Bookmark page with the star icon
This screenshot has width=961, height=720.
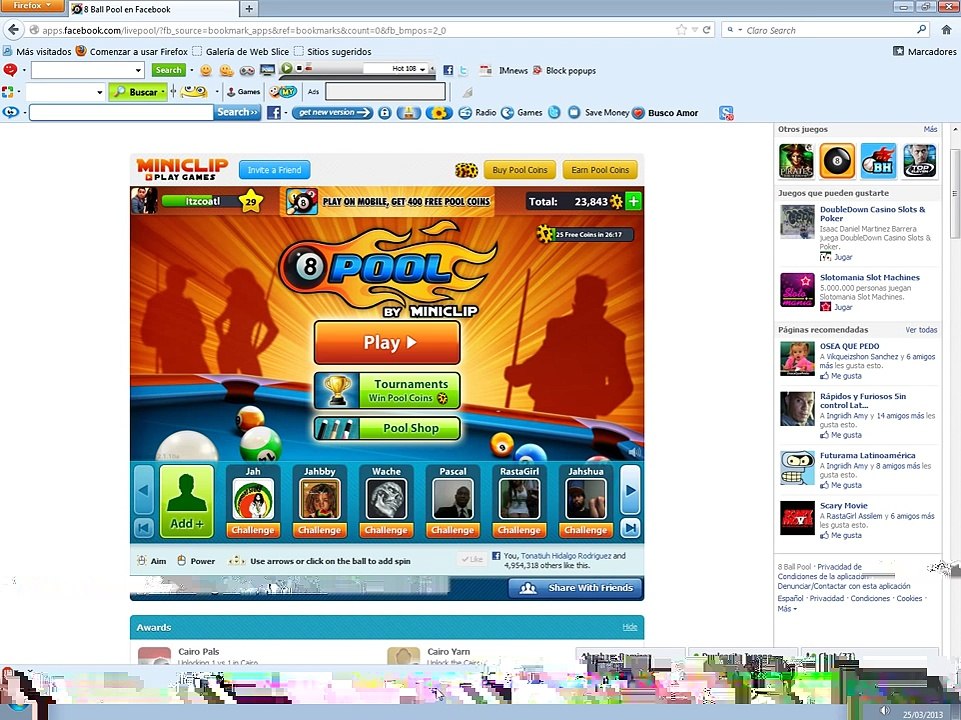point(682,30)
